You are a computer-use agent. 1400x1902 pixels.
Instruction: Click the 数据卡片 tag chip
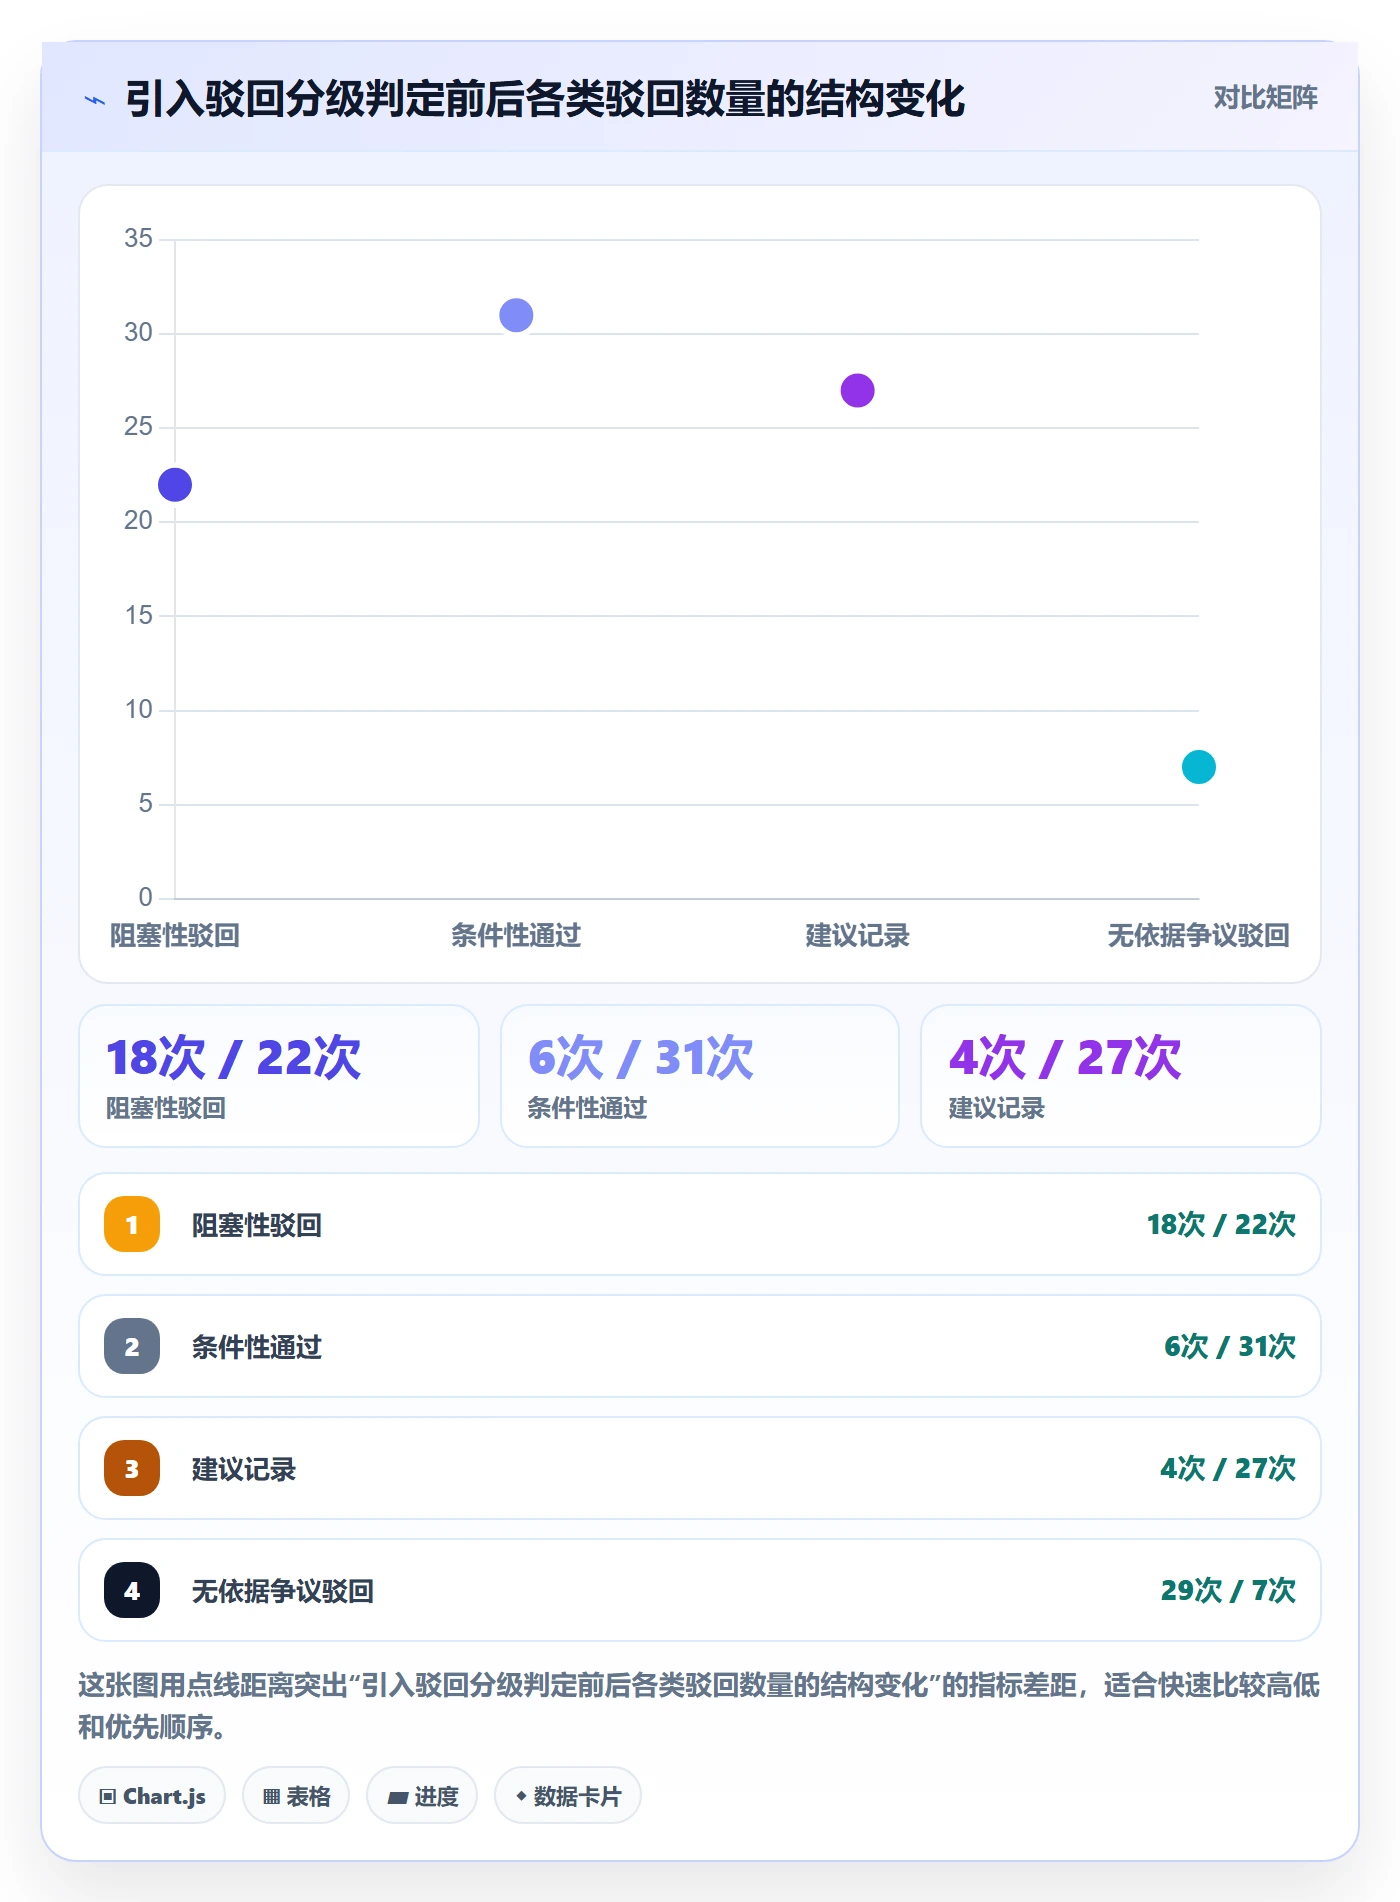(568, 1796)
